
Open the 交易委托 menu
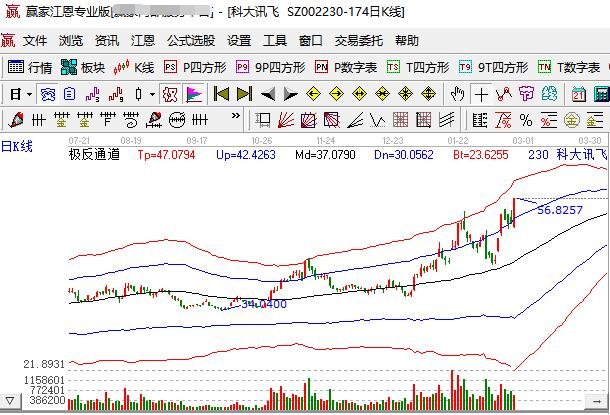point(359,40)
